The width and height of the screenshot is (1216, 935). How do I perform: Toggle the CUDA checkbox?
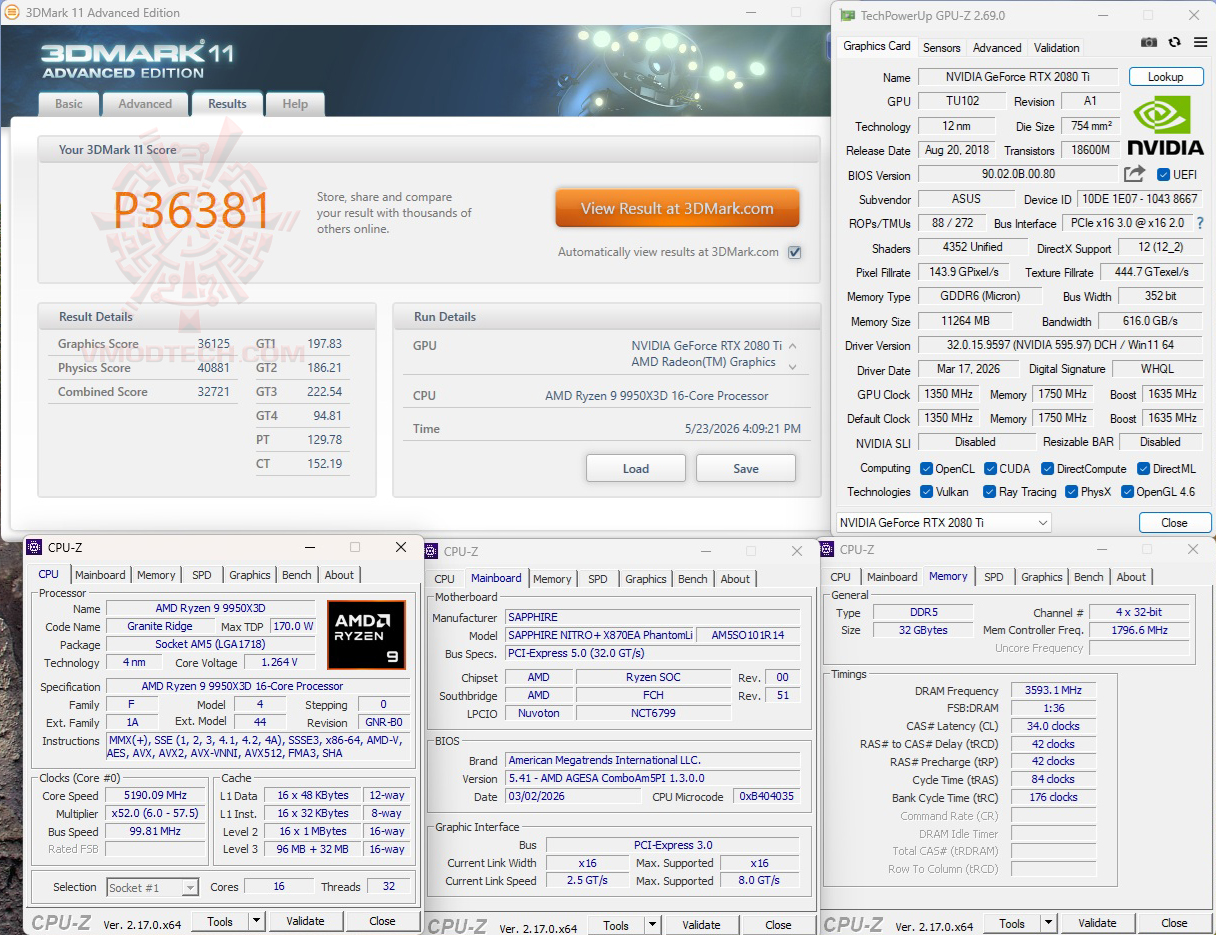[990, 468]
